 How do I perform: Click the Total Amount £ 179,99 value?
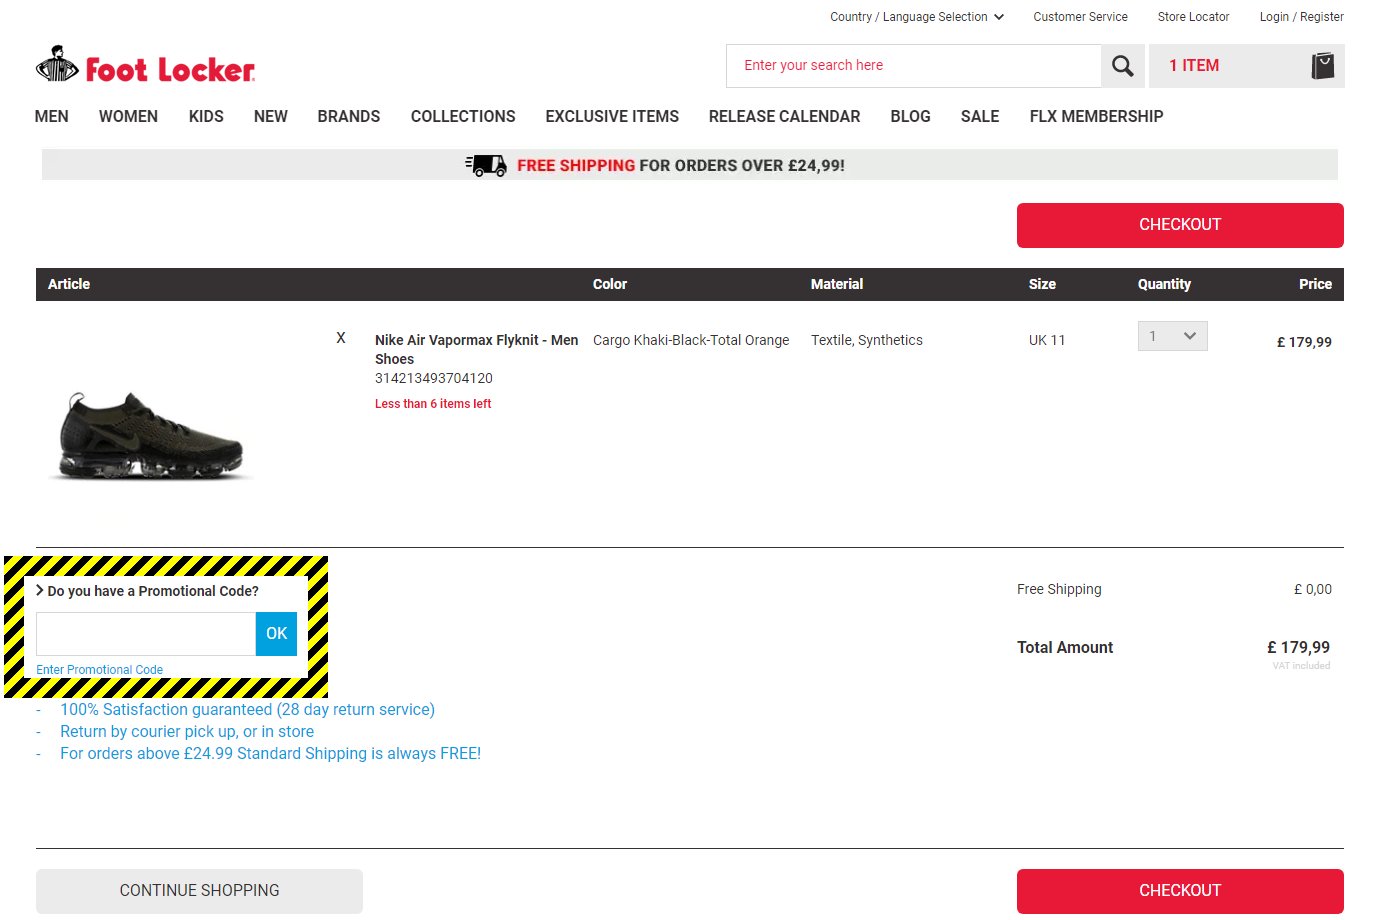tap(1298, 648)
